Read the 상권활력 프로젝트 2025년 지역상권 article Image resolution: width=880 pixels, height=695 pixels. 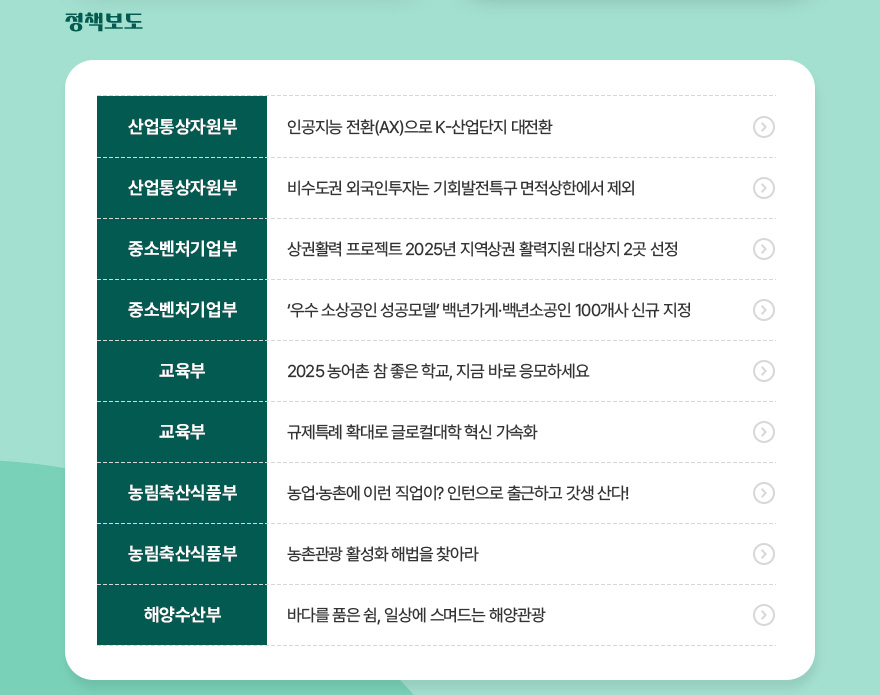pyautogui.click(x=482, y=249)
